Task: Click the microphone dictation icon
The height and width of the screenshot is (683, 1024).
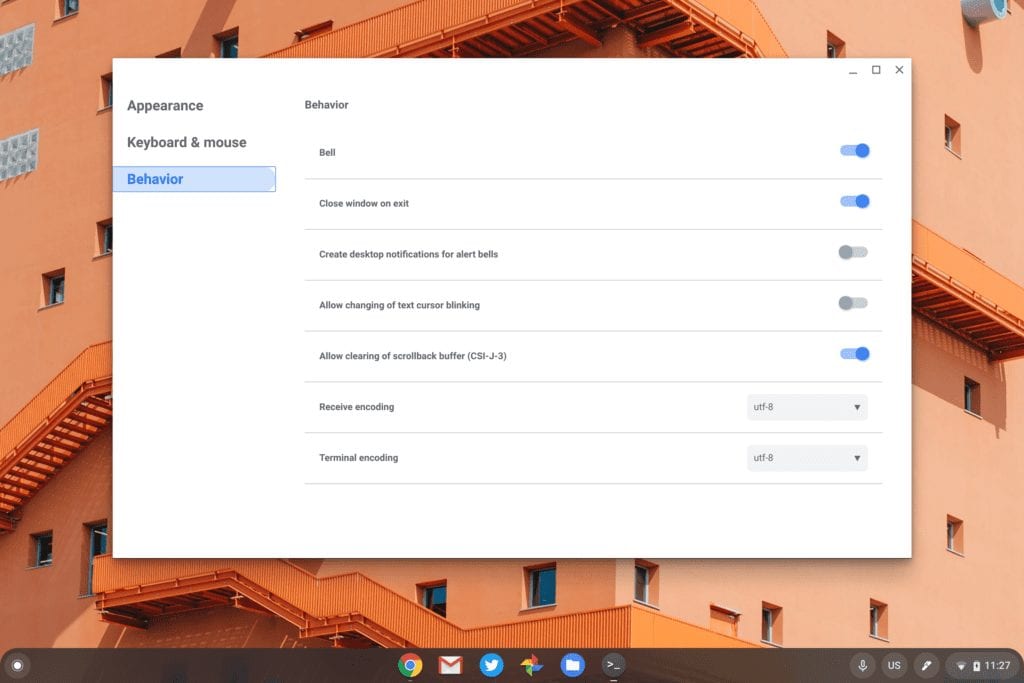Action: (863, 665)
